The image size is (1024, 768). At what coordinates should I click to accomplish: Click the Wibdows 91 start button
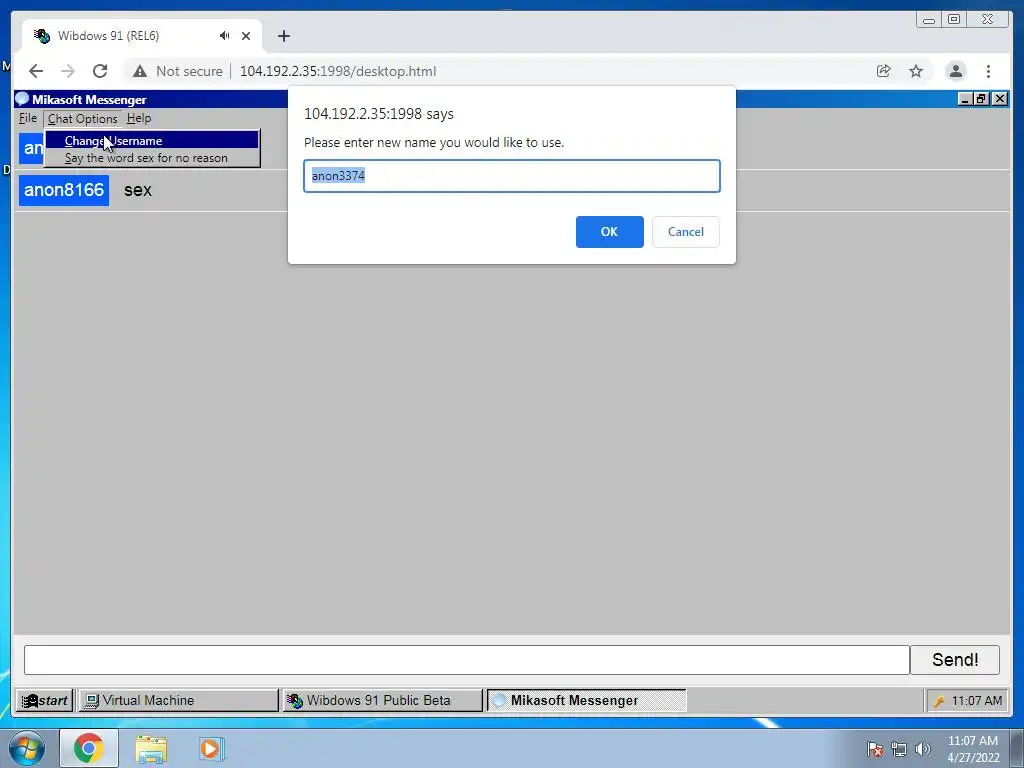44,701
